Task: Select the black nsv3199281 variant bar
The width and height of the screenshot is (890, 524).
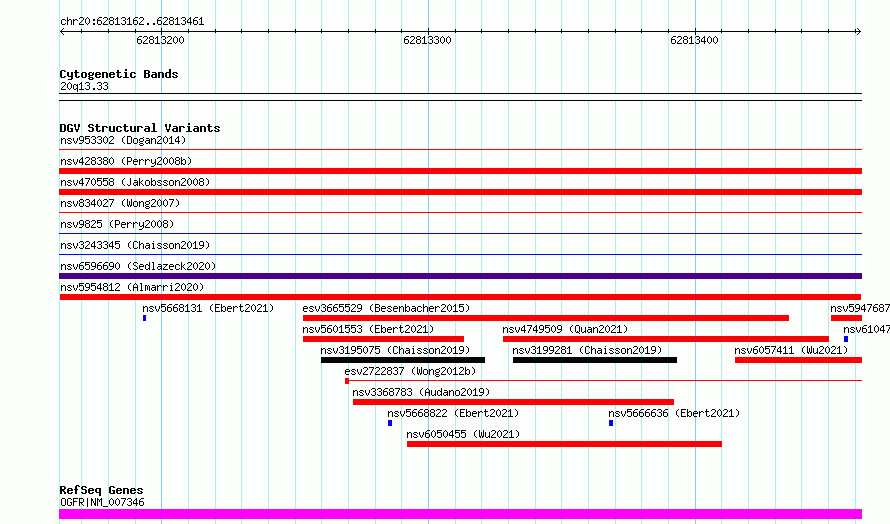Action: [x=595, y=360]
